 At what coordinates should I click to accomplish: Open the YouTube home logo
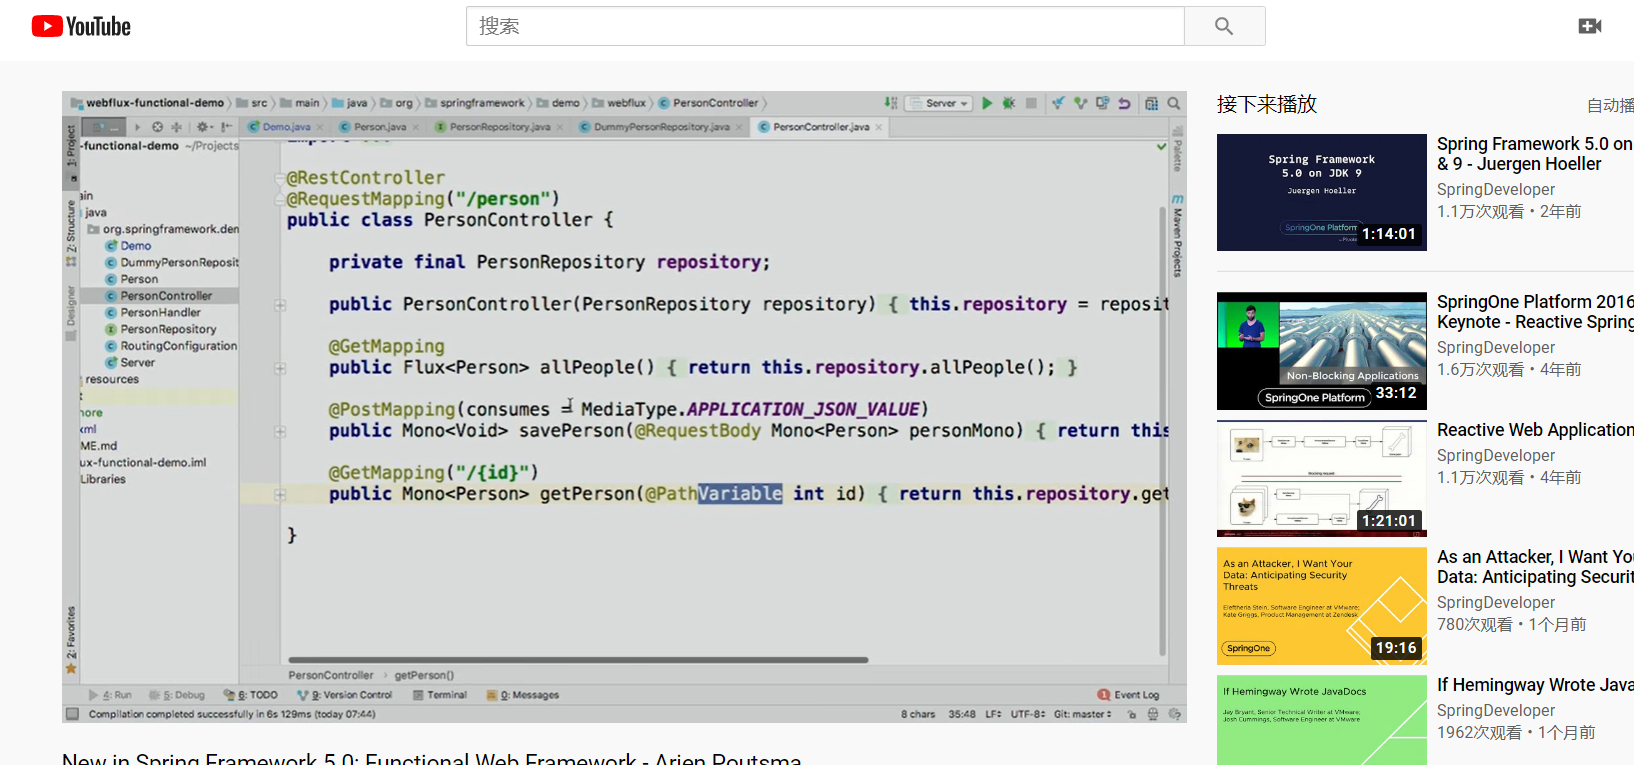pyautogui.click(x=81, y=26)
